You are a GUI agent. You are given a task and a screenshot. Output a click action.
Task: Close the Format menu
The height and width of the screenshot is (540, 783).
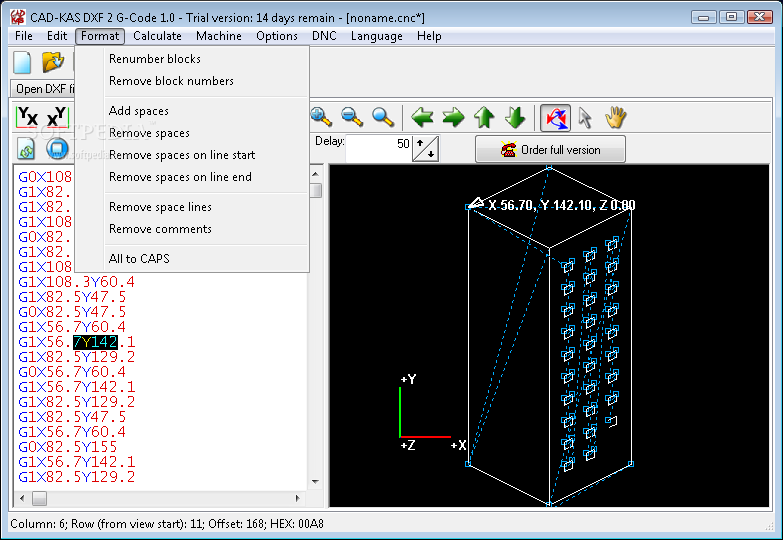[x=100, y=36]
